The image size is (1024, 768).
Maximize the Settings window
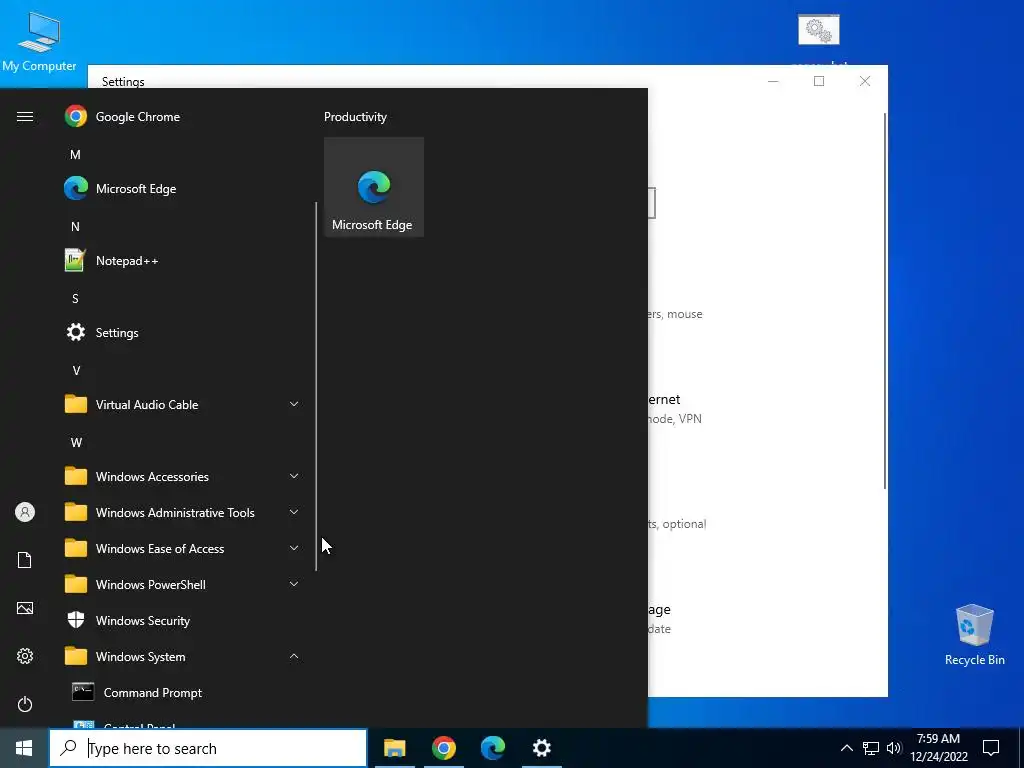tap(819, 81)
